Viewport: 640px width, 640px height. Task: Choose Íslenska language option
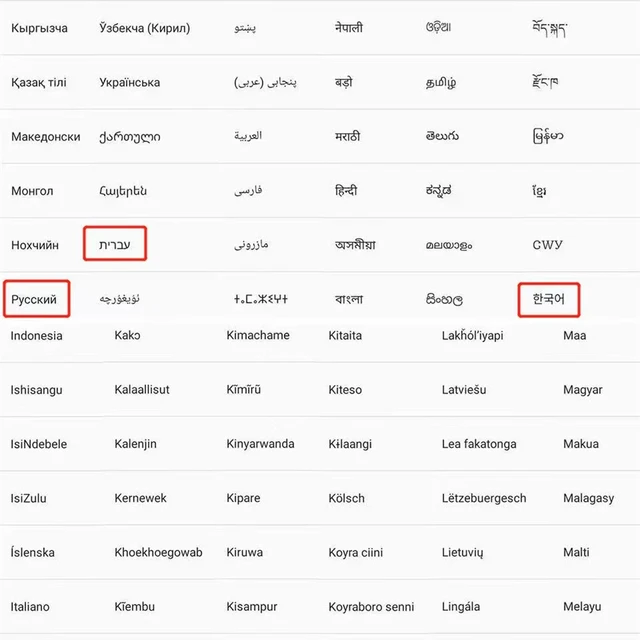(x=33, y=552)
